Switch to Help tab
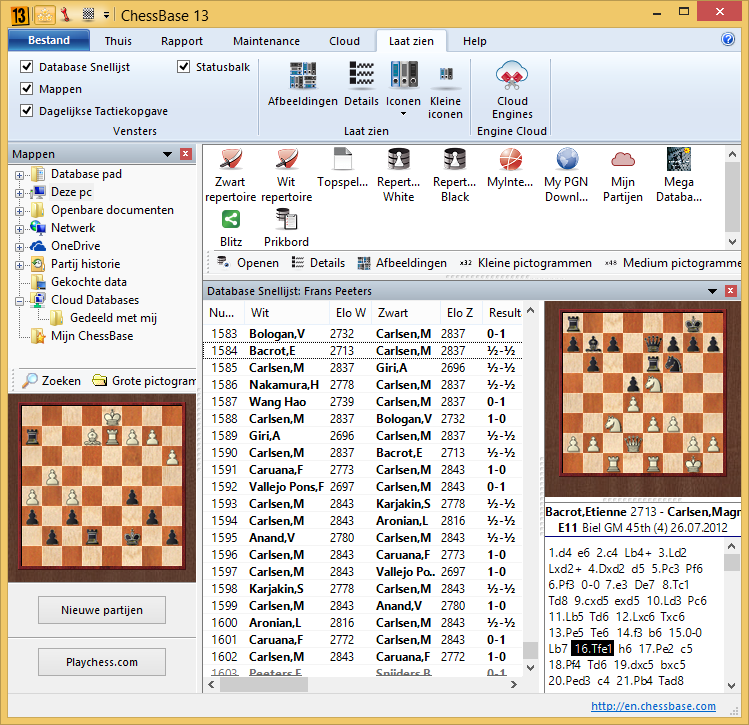 point(474,41)
